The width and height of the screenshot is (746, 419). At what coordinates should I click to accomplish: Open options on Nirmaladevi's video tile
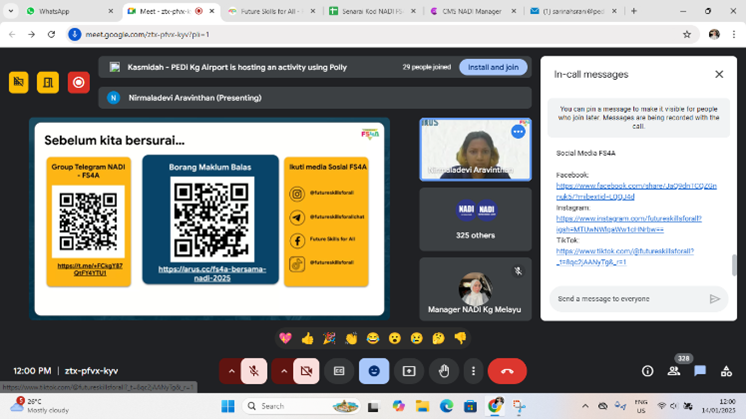pos(518,132)
